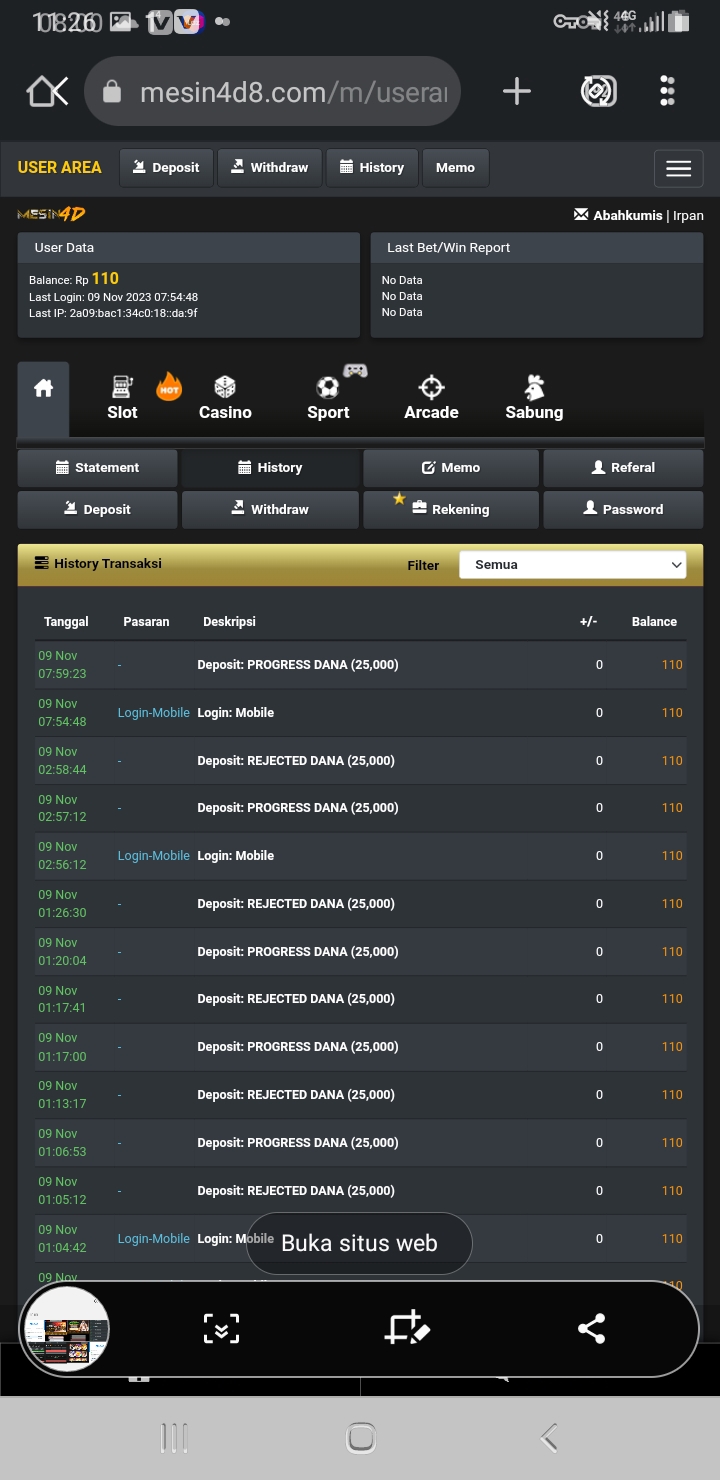This screenshot has width=720, height=1480.
Task: Tap the screenshot preview thumbnail
Action: (66, 1329)
